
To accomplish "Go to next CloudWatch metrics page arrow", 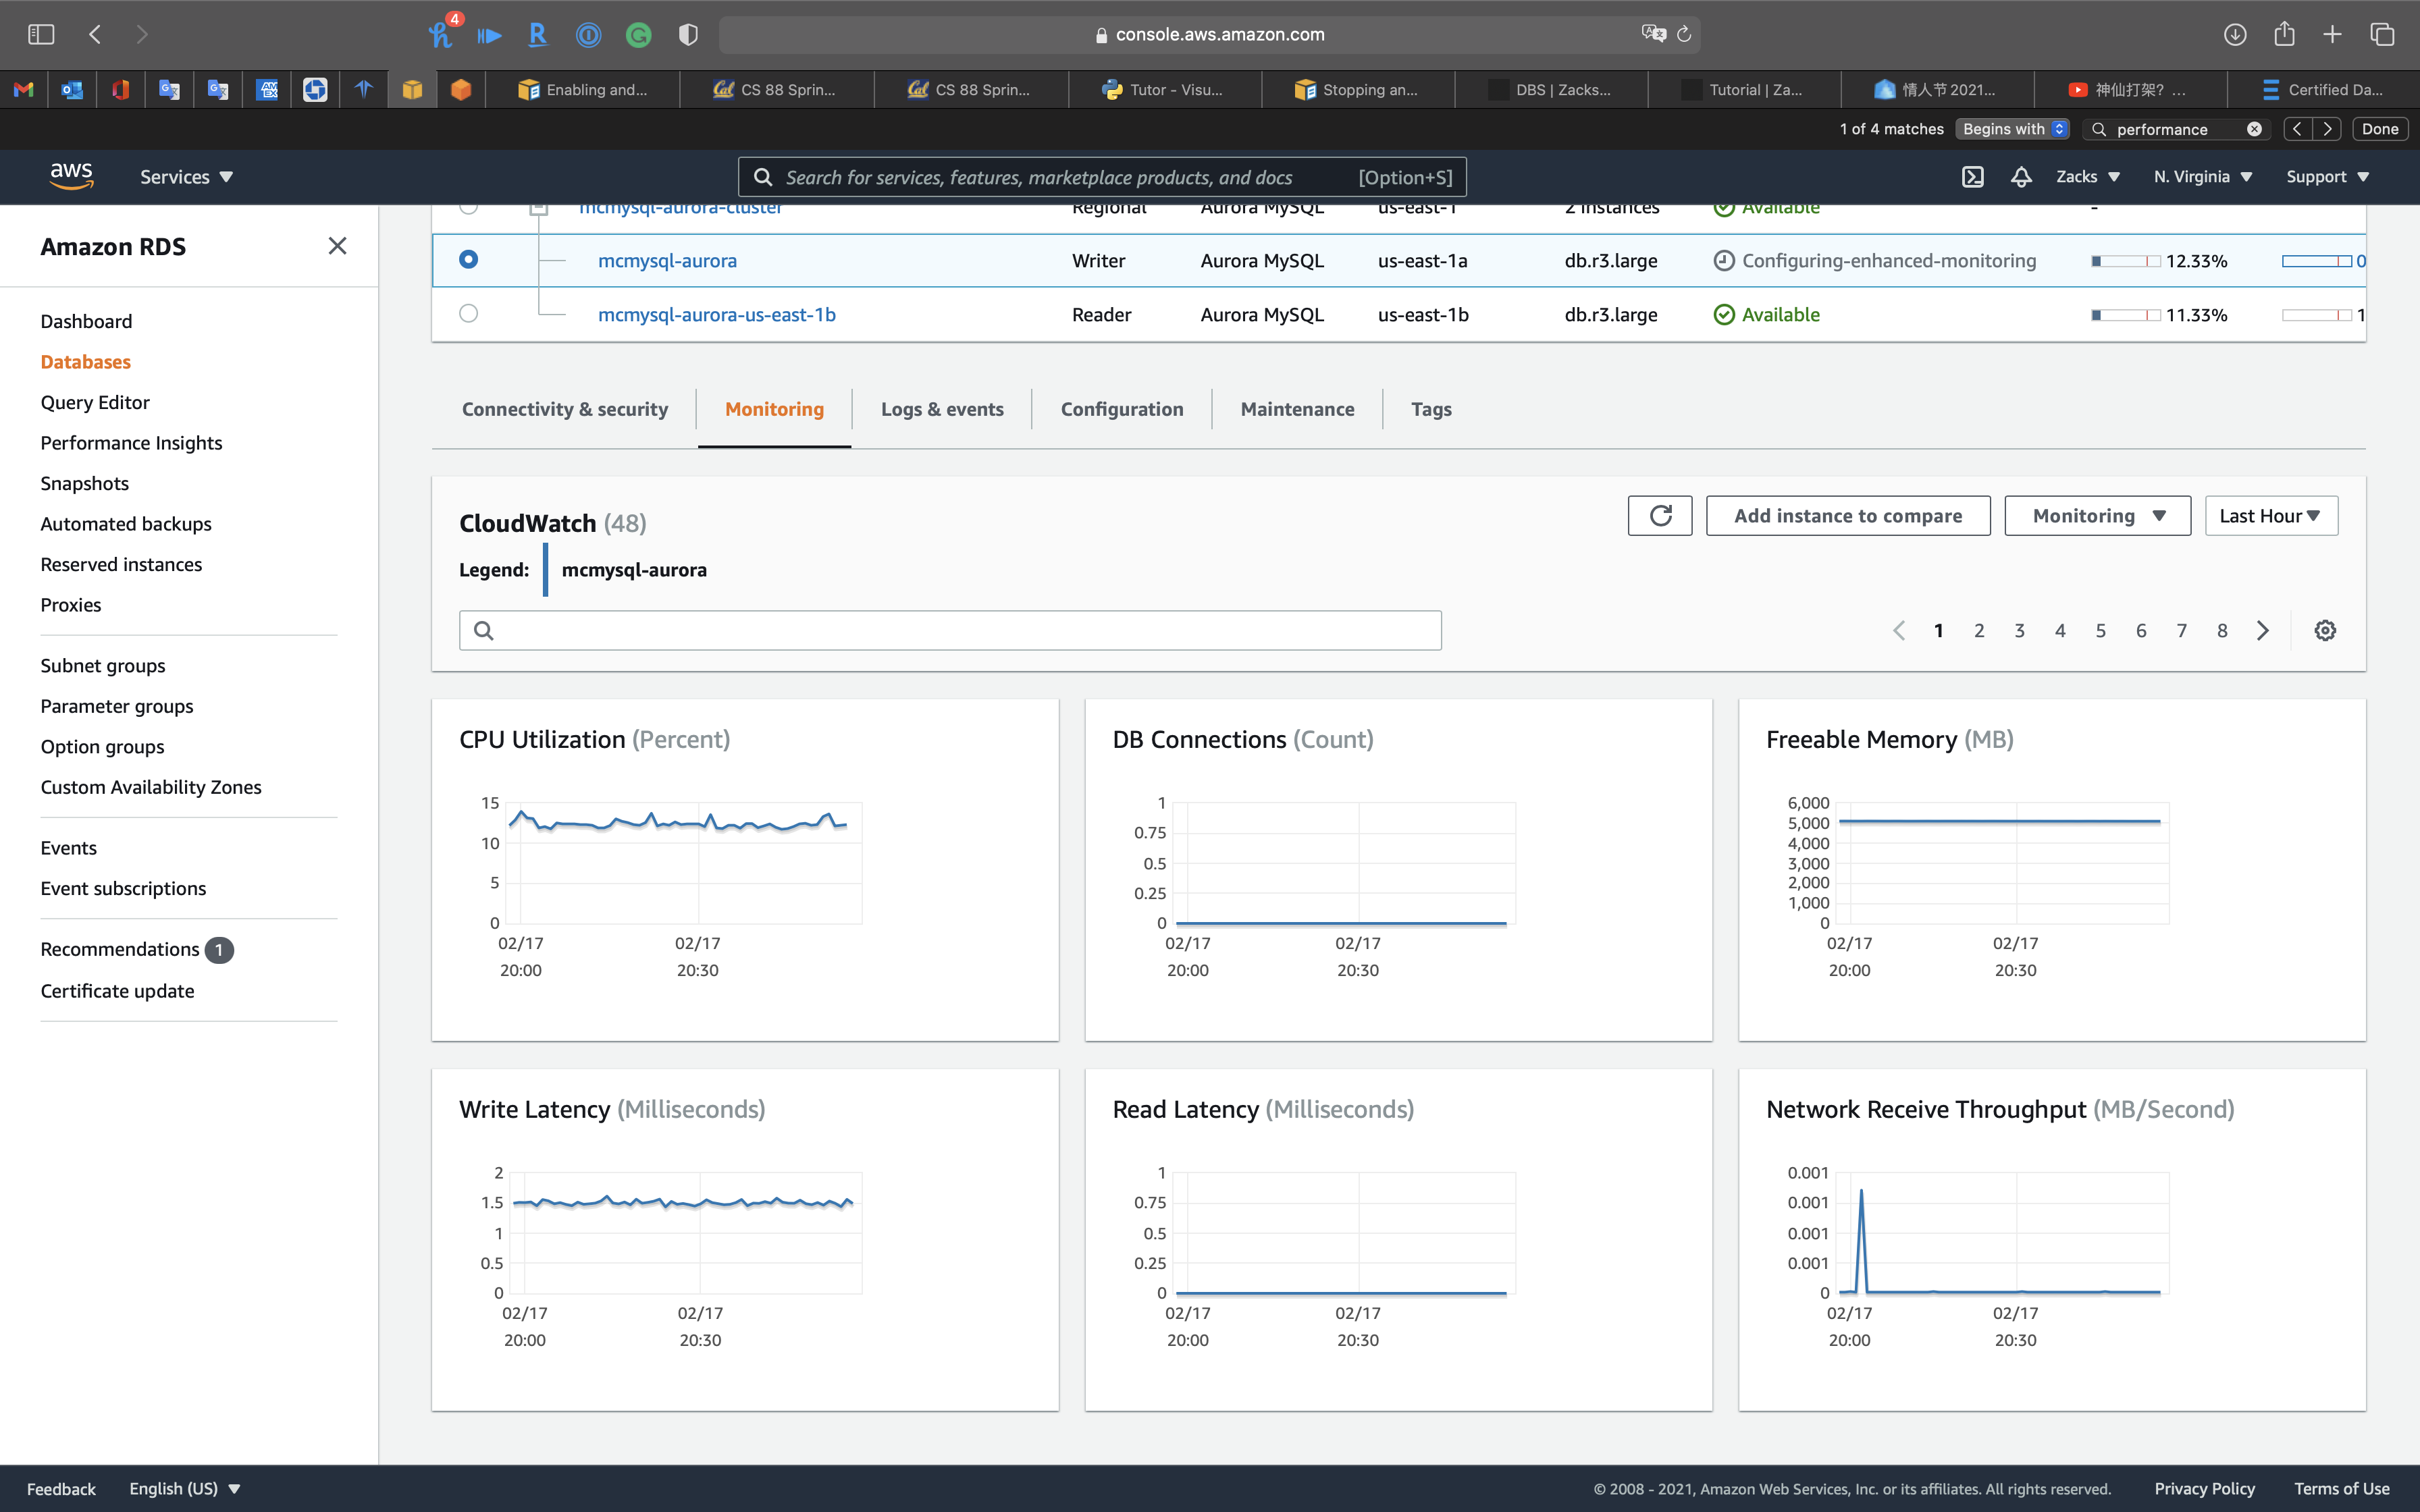I will click(x=2263, y=631).
